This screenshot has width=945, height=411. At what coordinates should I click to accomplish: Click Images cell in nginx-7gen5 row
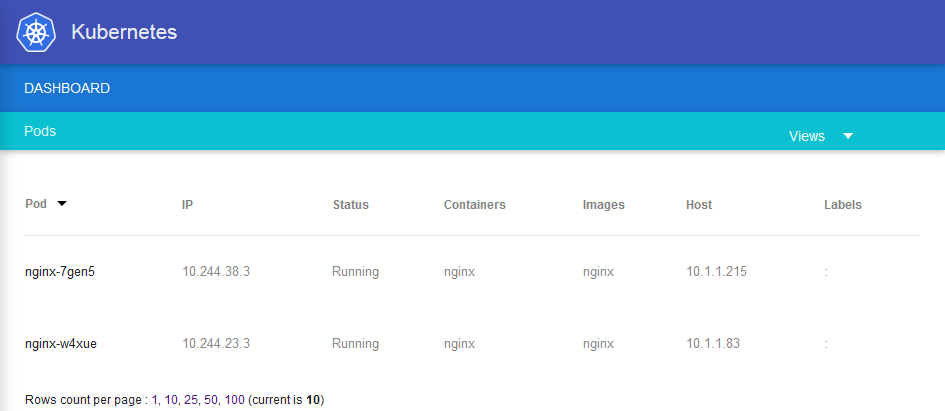(598, 272)
